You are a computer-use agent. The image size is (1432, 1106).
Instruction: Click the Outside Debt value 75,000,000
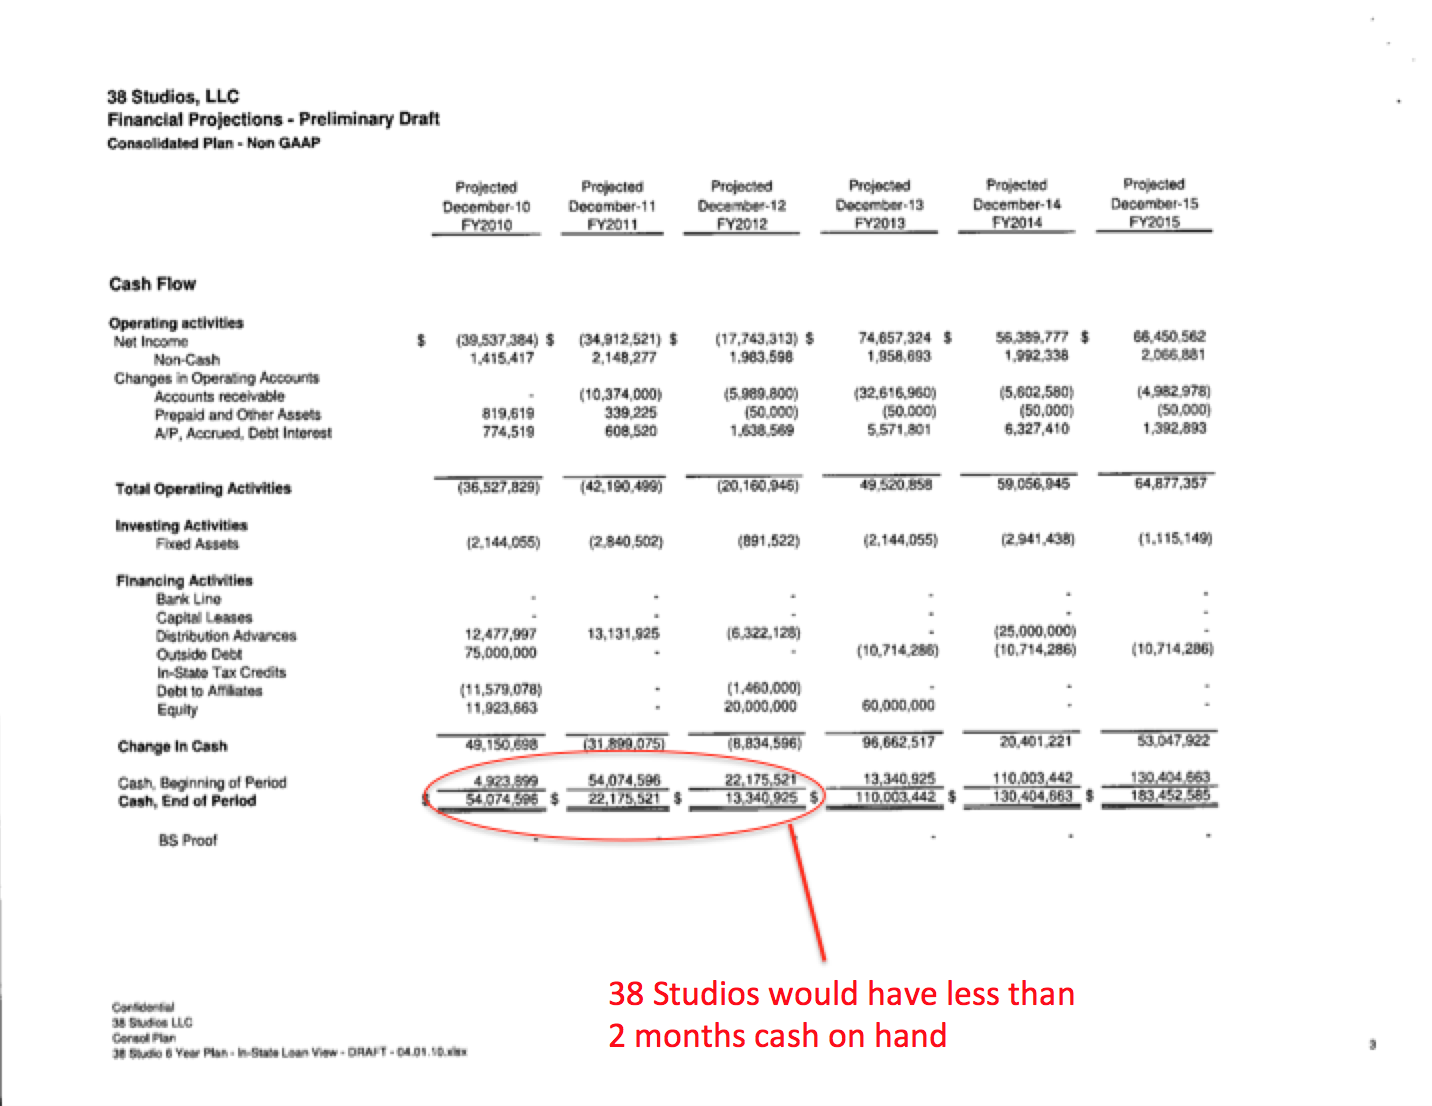(x=500, y=652)
